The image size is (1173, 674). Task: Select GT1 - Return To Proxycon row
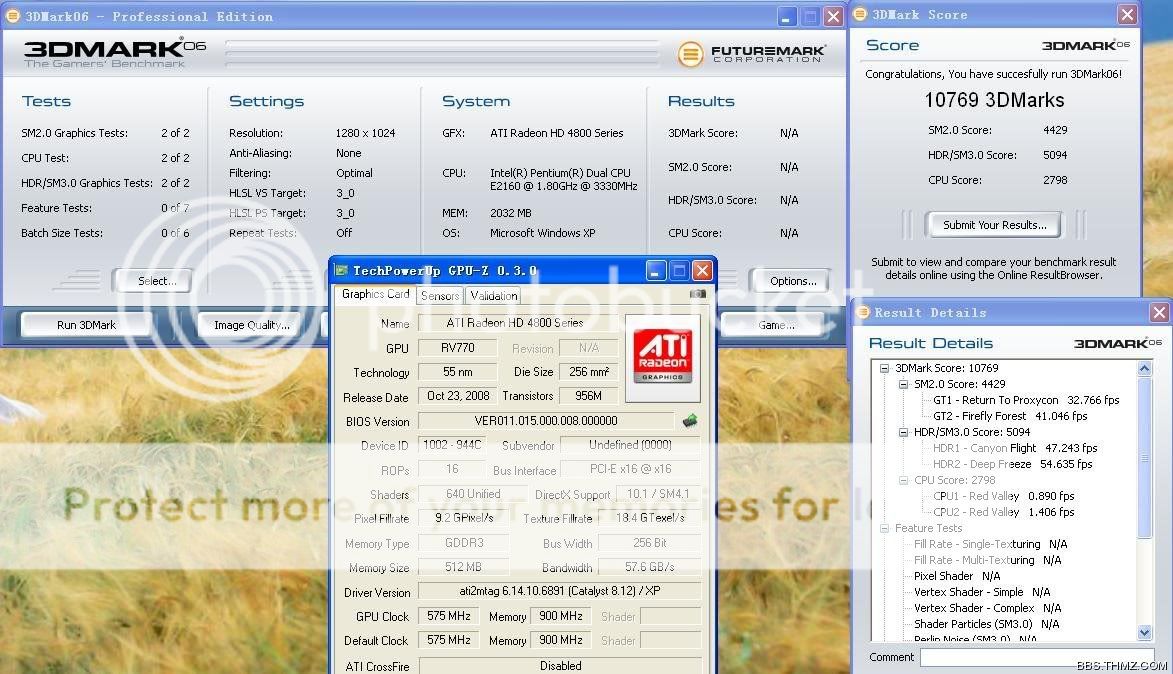pos(1026,400)
